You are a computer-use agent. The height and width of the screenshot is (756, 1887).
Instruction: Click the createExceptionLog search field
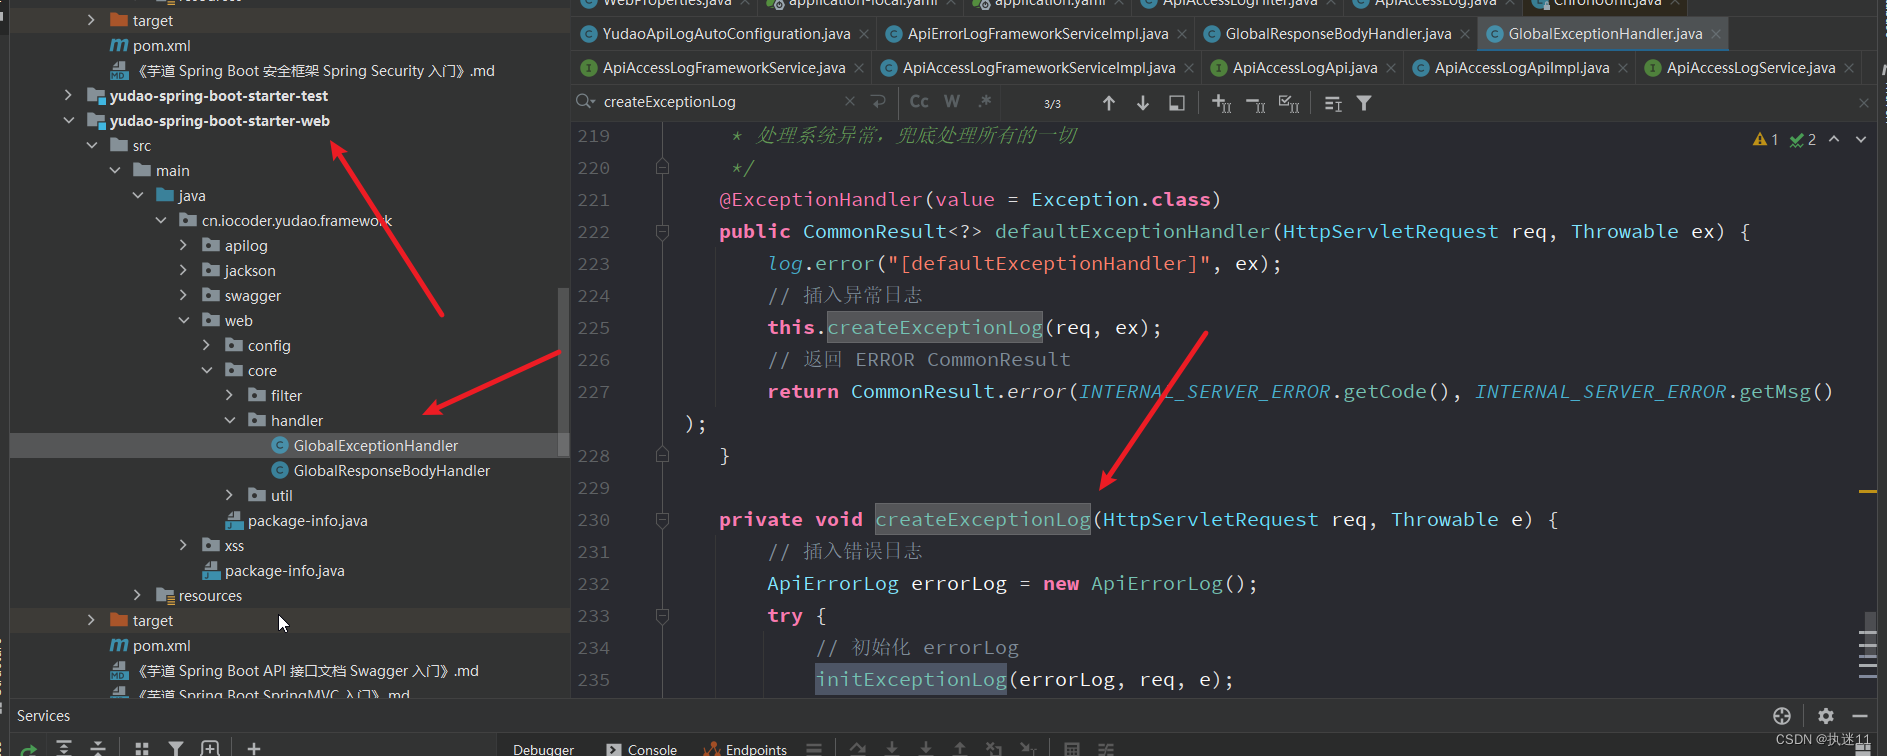pyautogui.click(x=720, y=102)
